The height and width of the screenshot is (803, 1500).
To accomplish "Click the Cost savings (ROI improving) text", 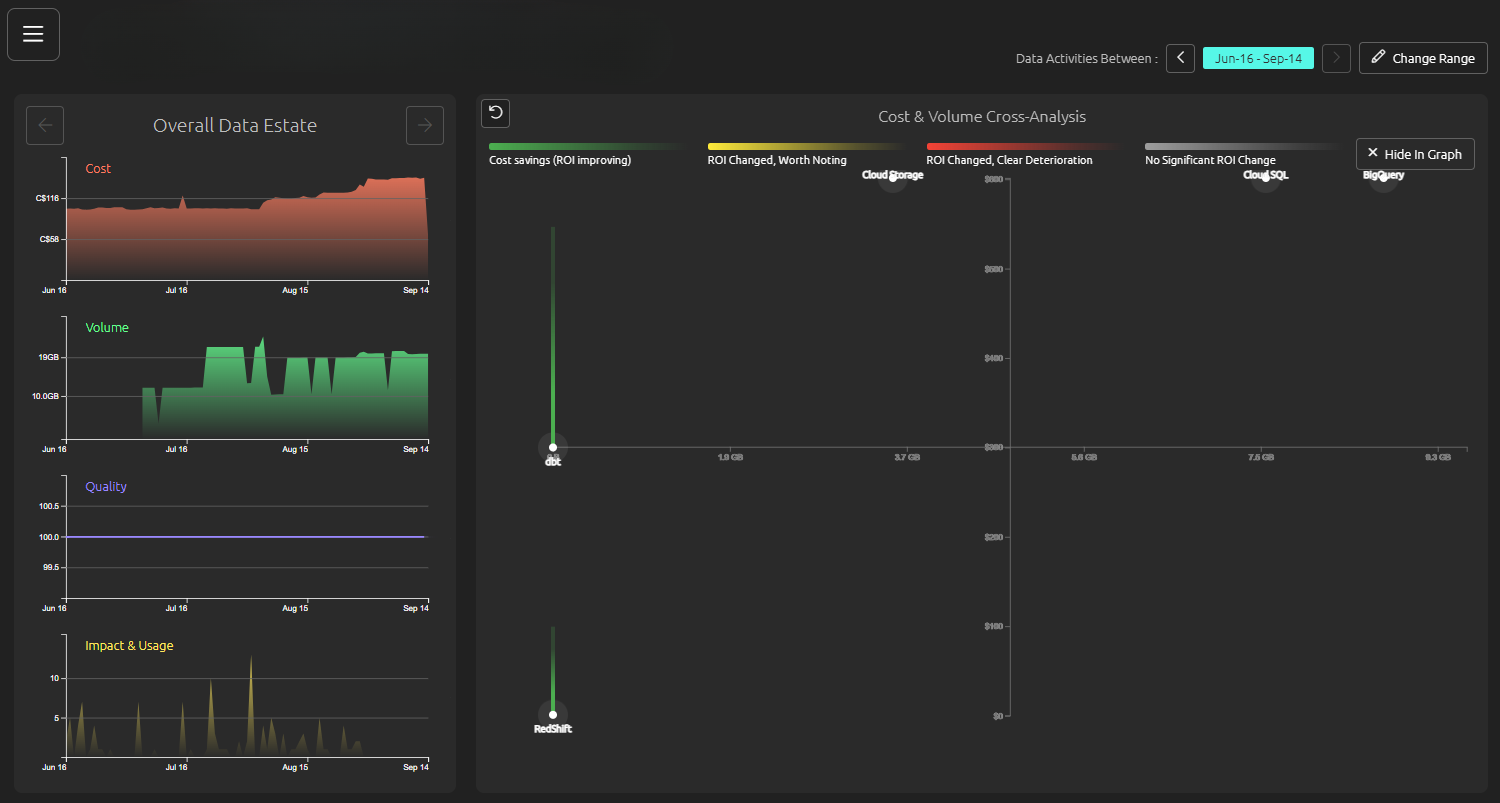I will 560,160.
